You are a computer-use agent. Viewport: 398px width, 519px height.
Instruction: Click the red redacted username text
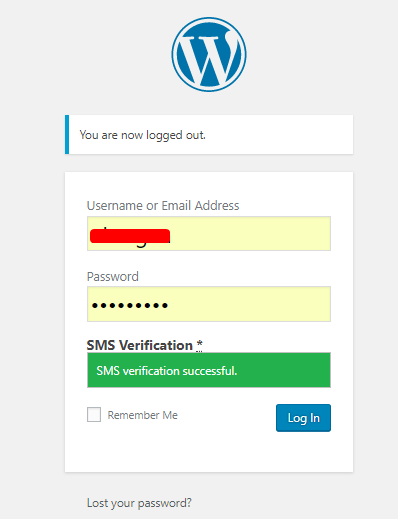point(130,236)
